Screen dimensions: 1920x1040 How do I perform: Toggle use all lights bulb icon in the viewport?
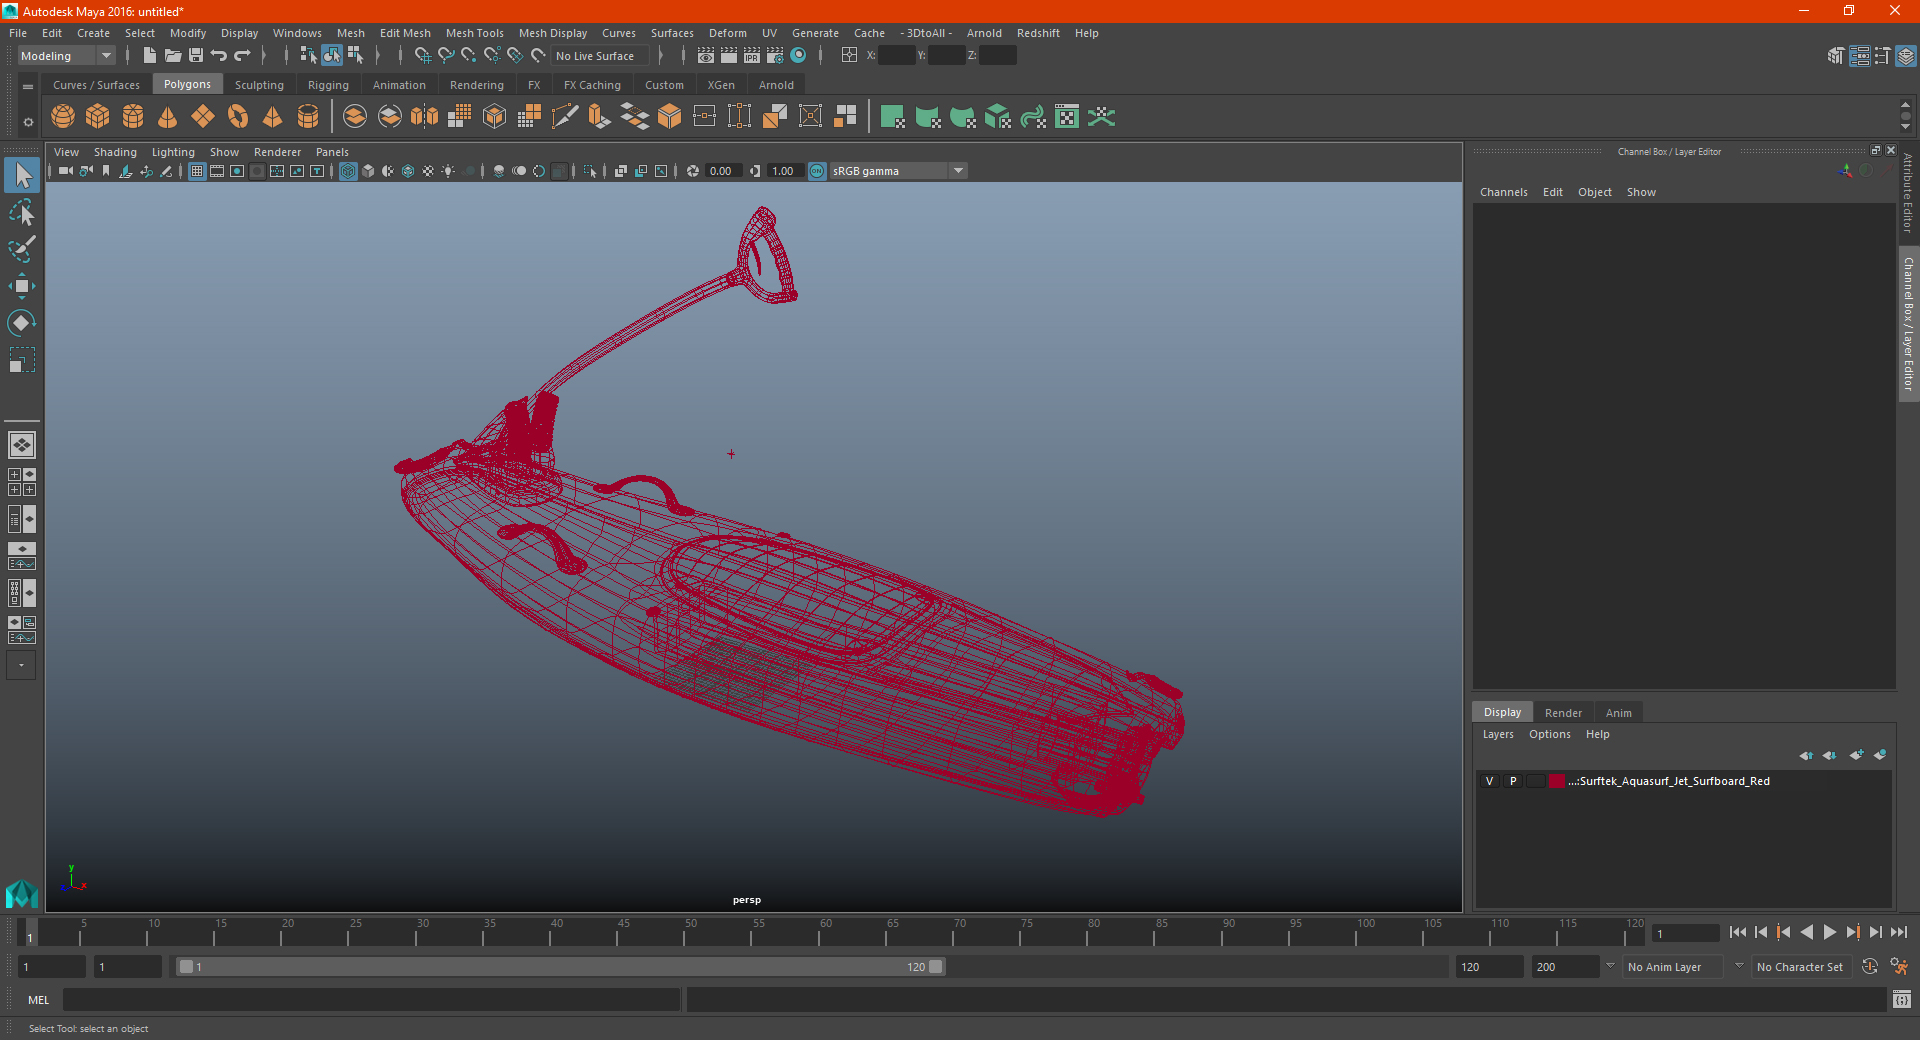click(x=448, y=171)
